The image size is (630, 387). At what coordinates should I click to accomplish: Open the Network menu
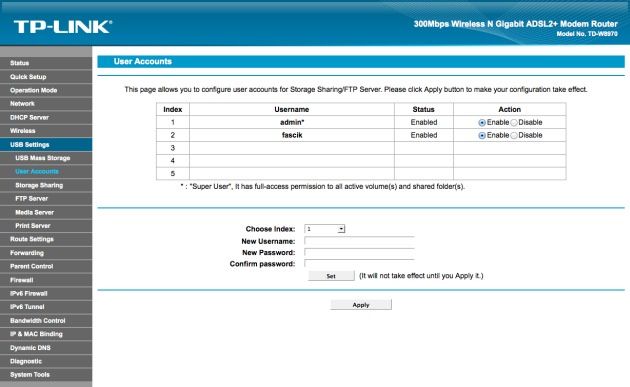click(x=46, y=104)
